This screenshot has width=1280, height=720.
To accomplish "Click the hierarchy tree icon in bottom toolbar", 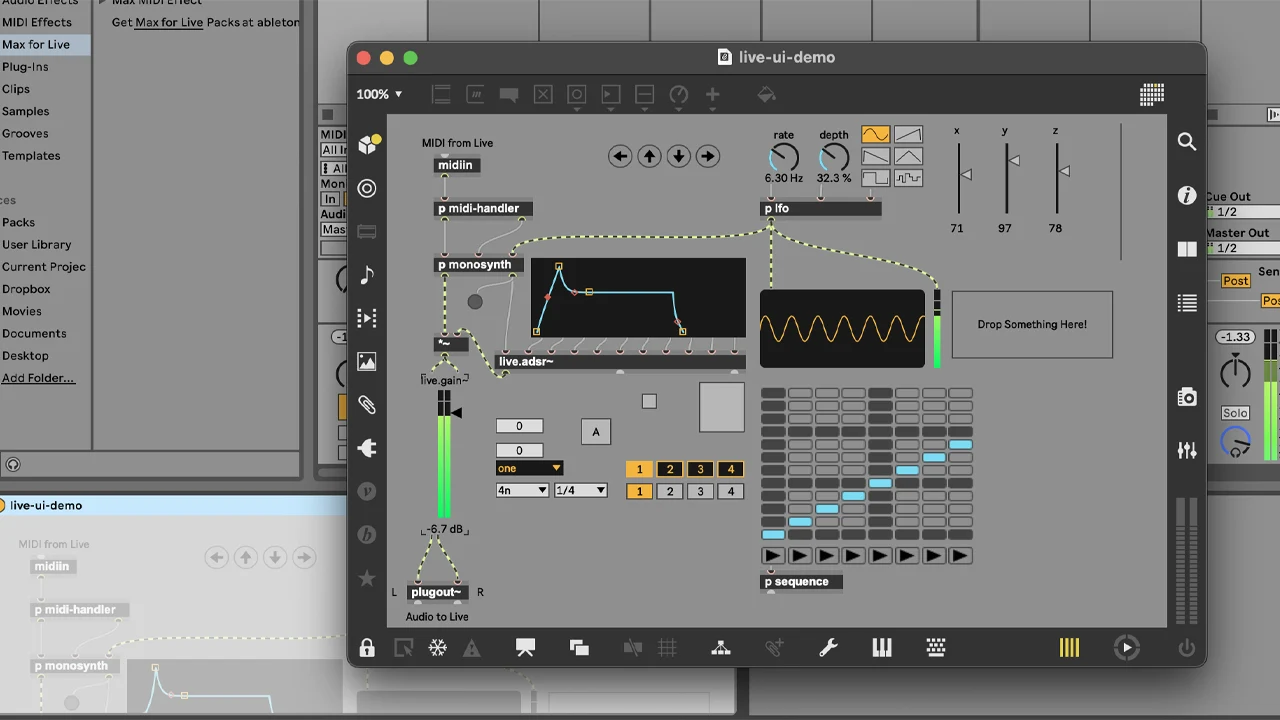I will point(720,648).
